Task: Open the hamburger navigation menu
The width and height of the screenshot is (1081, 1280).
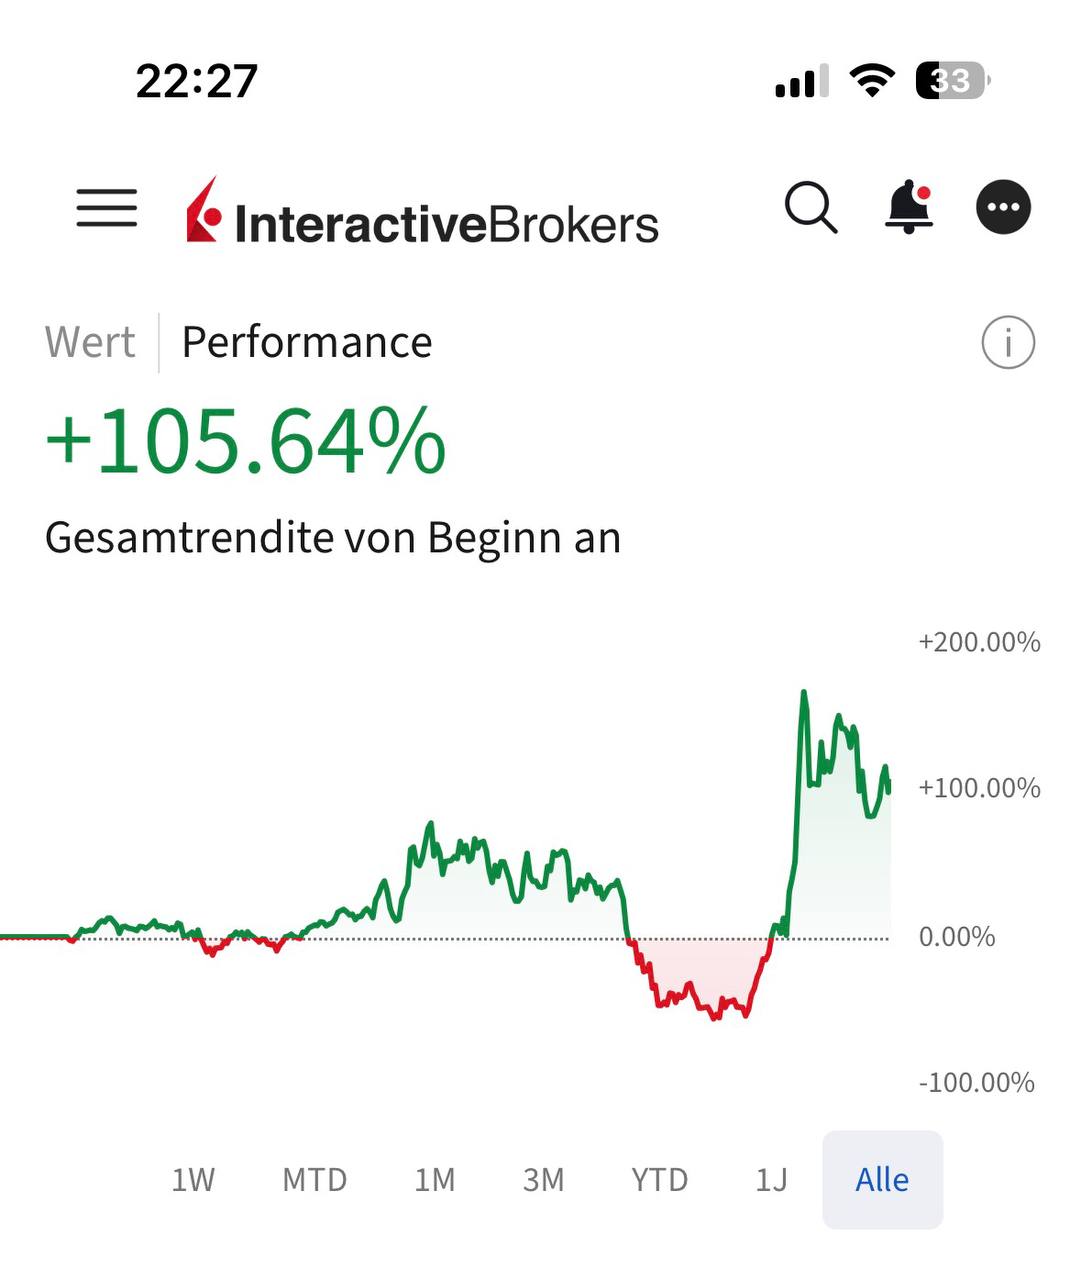Action: (107, 208)
